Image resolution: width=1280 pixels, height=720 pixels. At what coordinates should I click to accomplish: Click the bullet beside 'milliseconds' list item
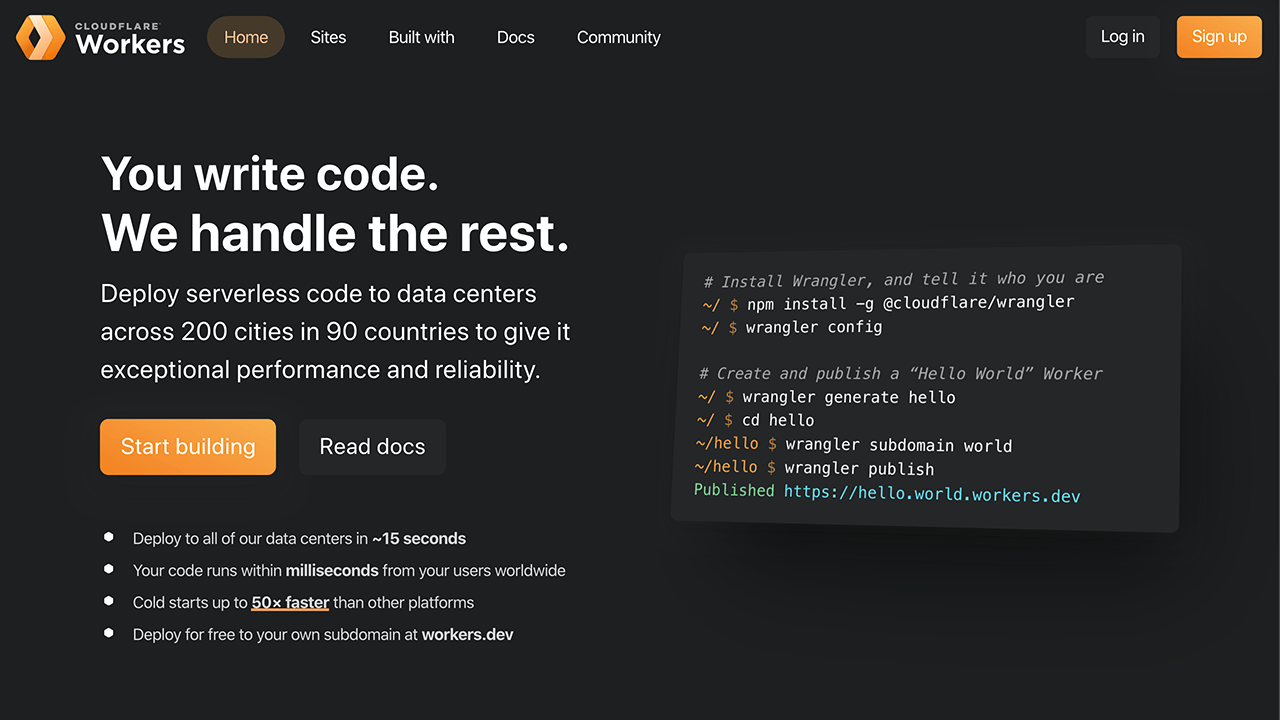[x=108, y=569]
